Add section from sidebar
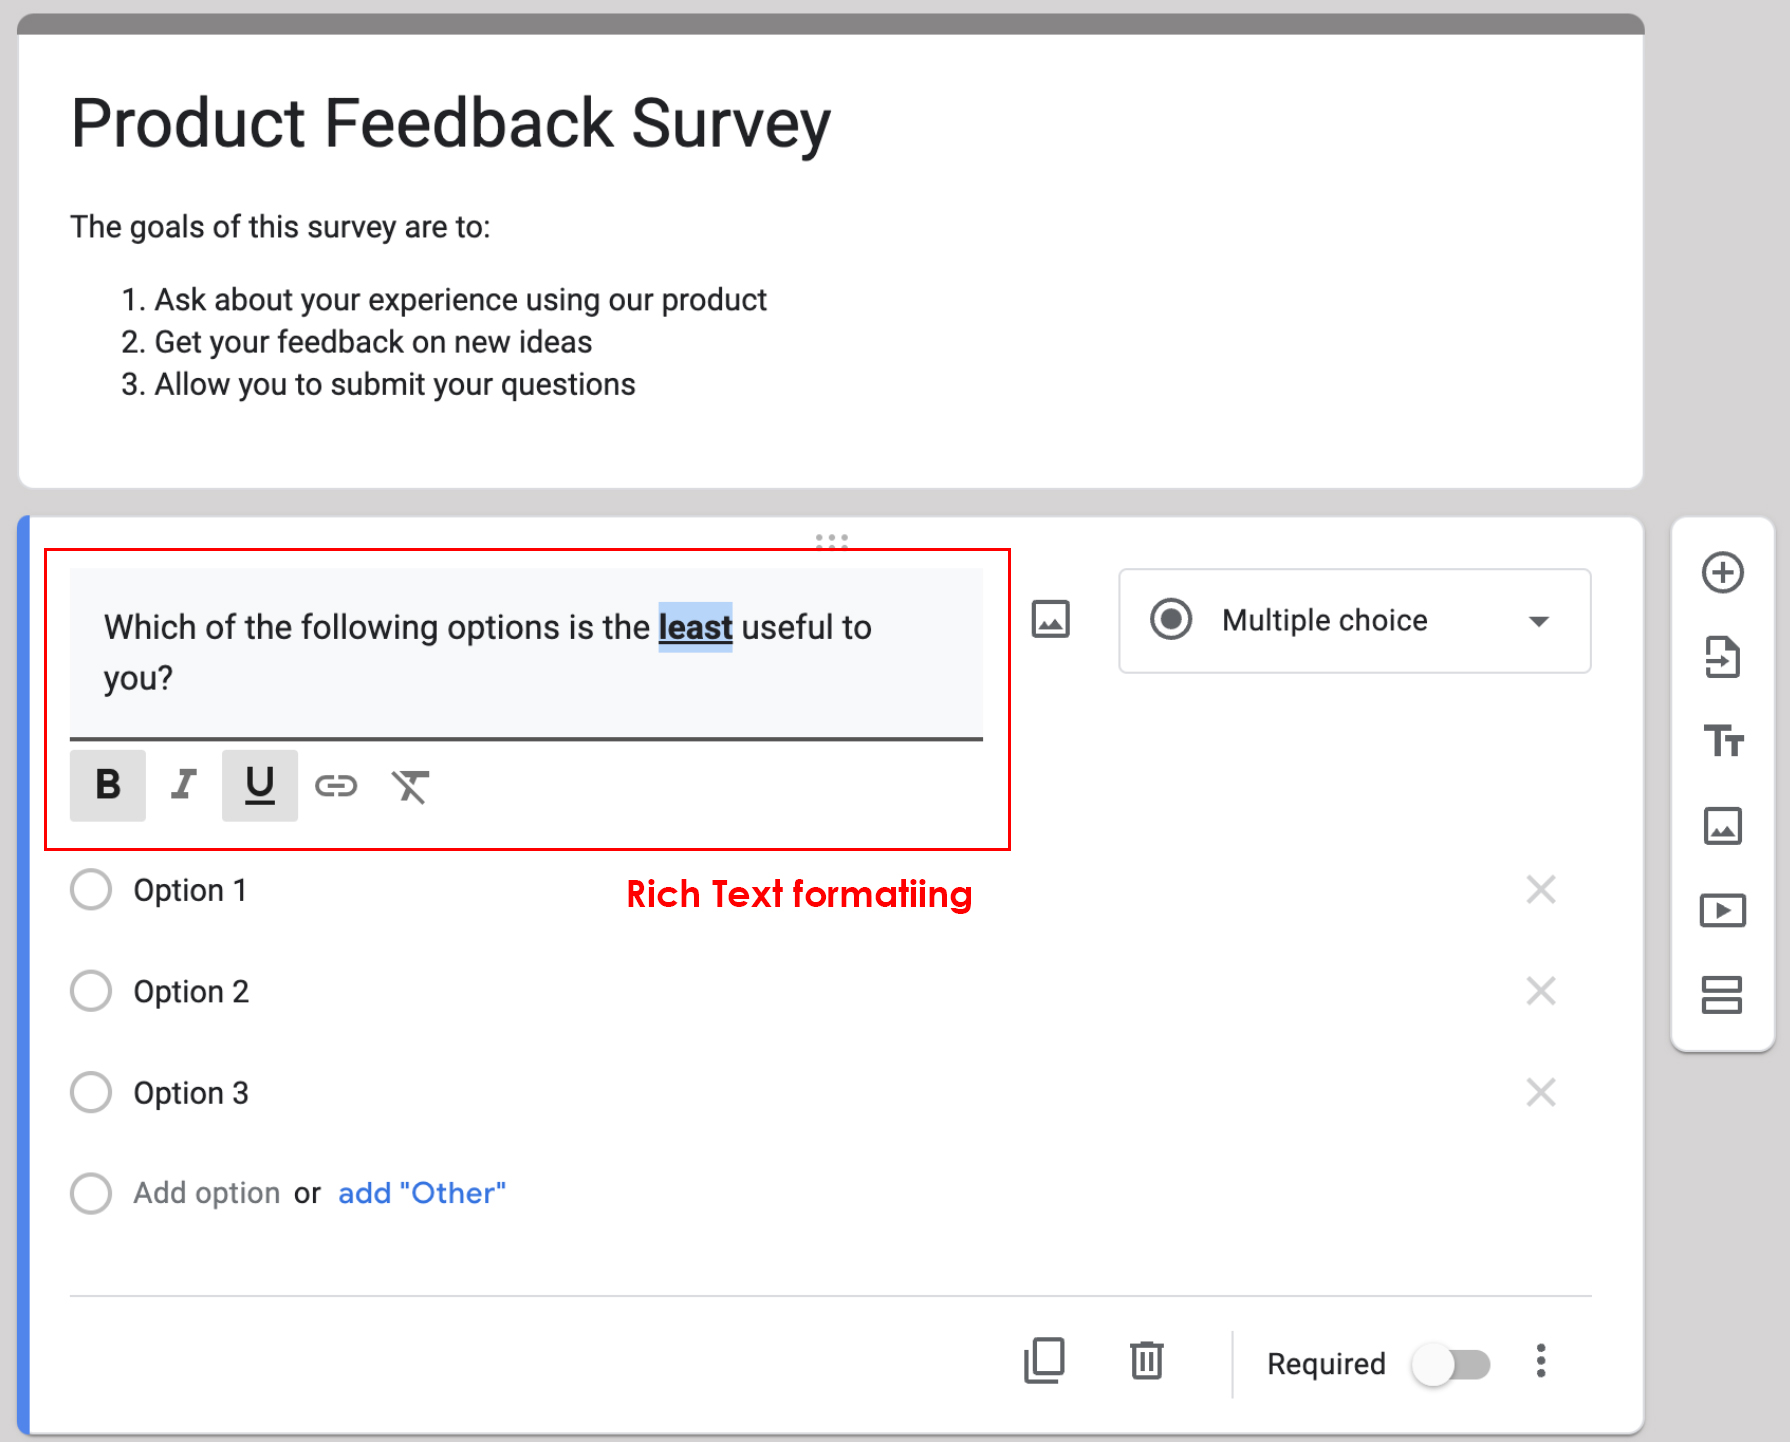The width and height of the screenshot is (1790, 1442). (x=1722, y=995)
